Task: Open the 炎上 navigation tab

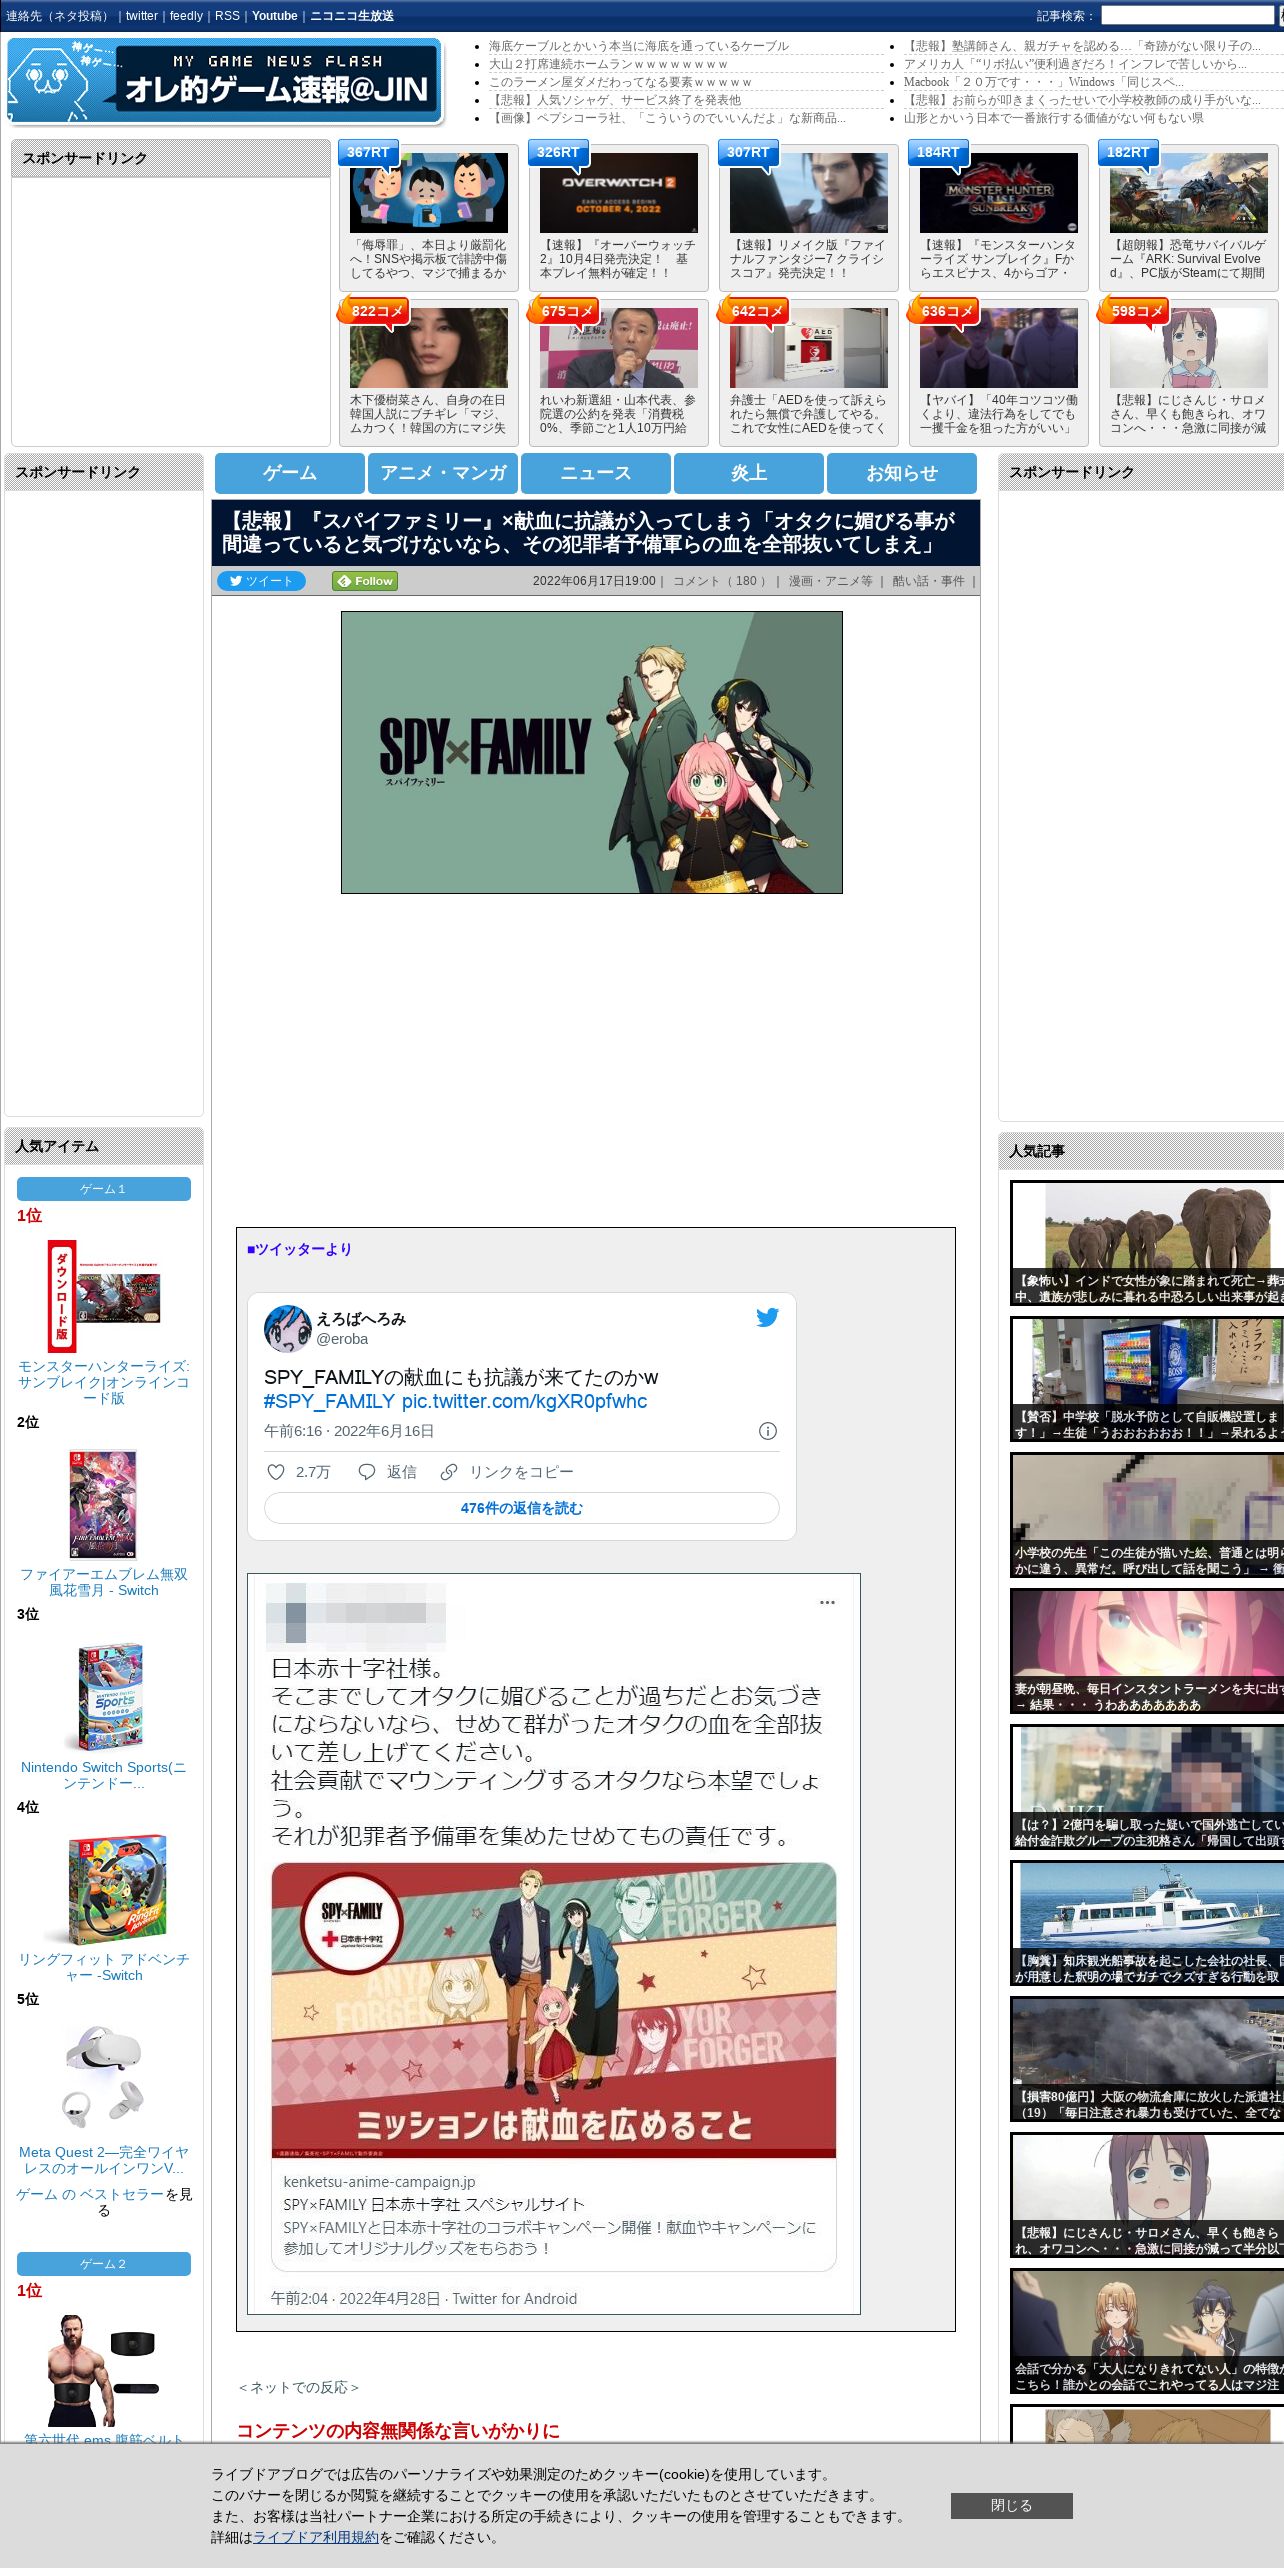Action: click(x=749, y=473)
